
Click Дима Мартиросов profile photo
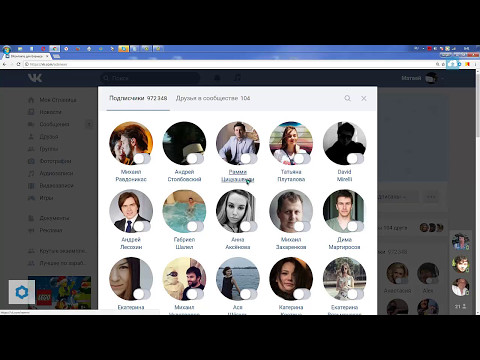344,211
